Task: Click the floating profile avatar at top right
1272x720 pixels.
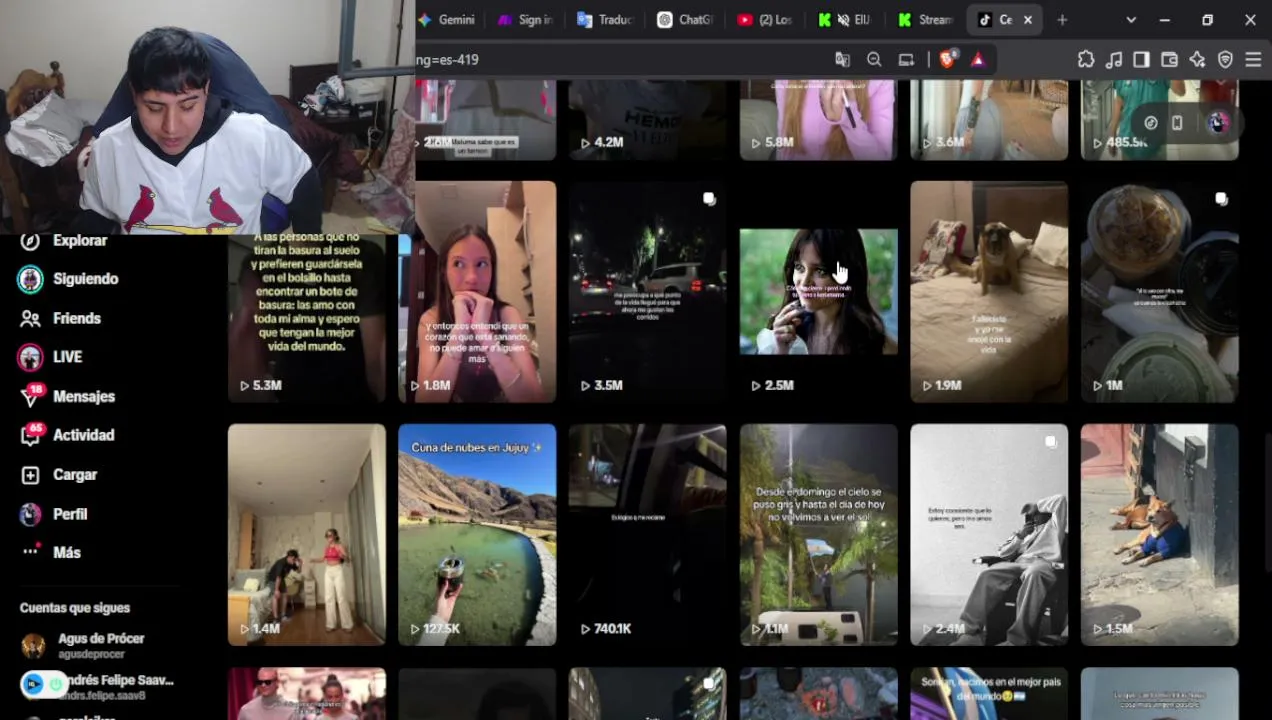Action: pos(1217,122)
